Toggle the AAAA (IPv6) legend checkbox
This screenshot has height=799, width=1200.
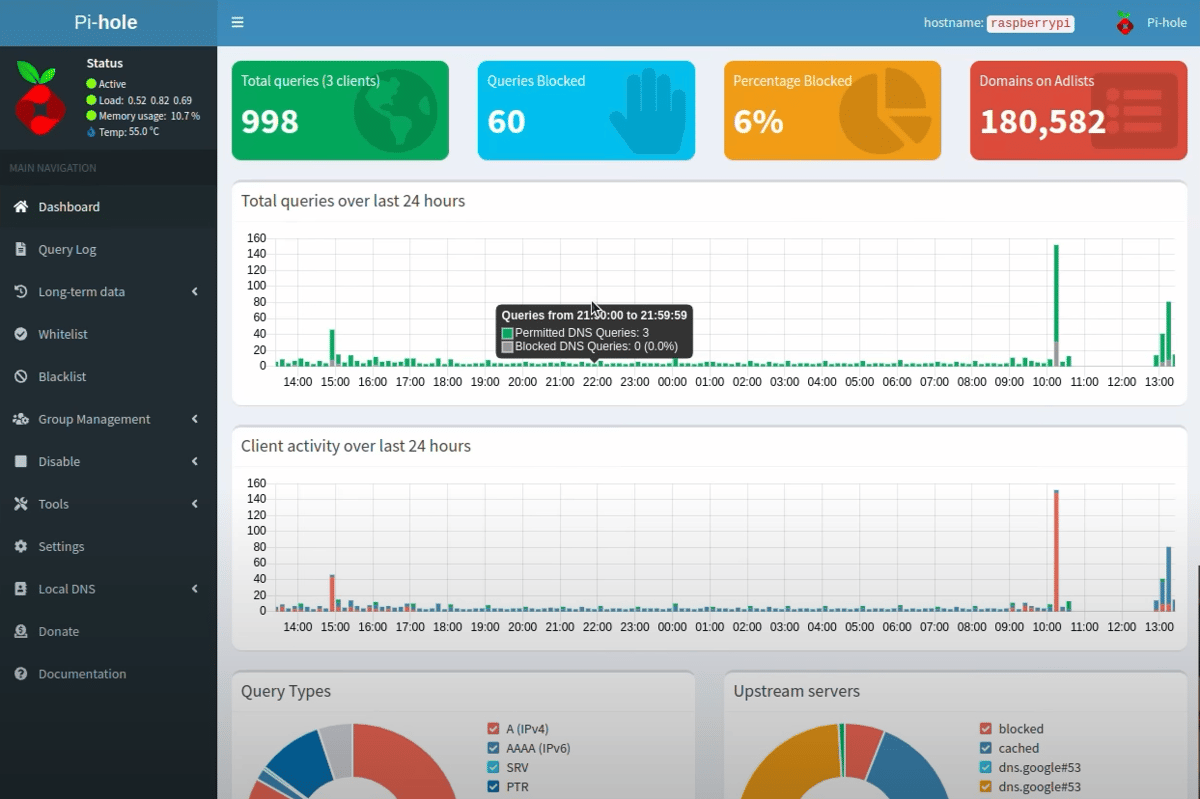[x=493, y=748]
